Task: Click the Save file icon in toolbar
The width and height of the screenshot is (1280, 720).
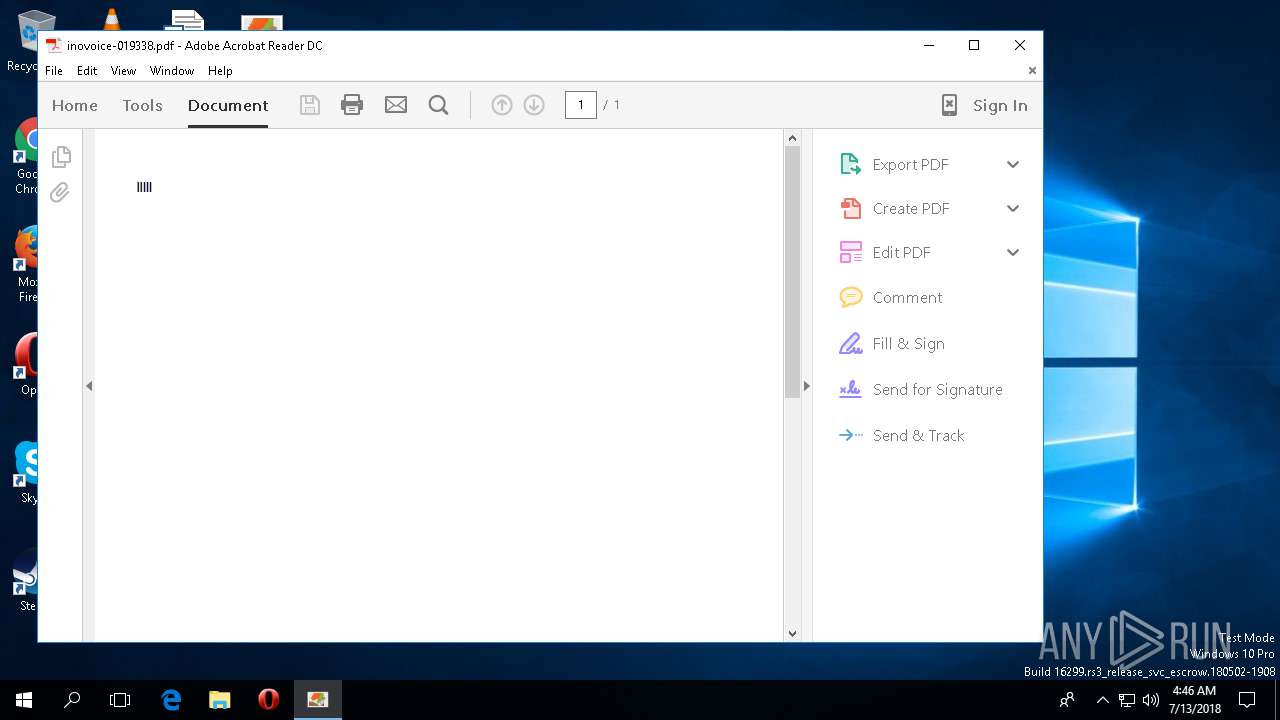Action: 310,105
